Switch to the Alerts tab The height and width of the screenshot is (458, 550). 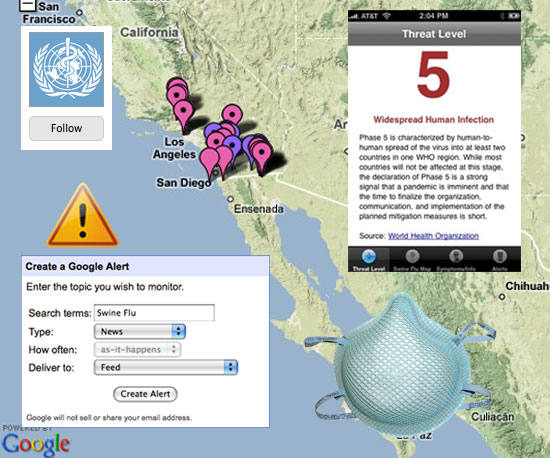[x=499, y=260]
